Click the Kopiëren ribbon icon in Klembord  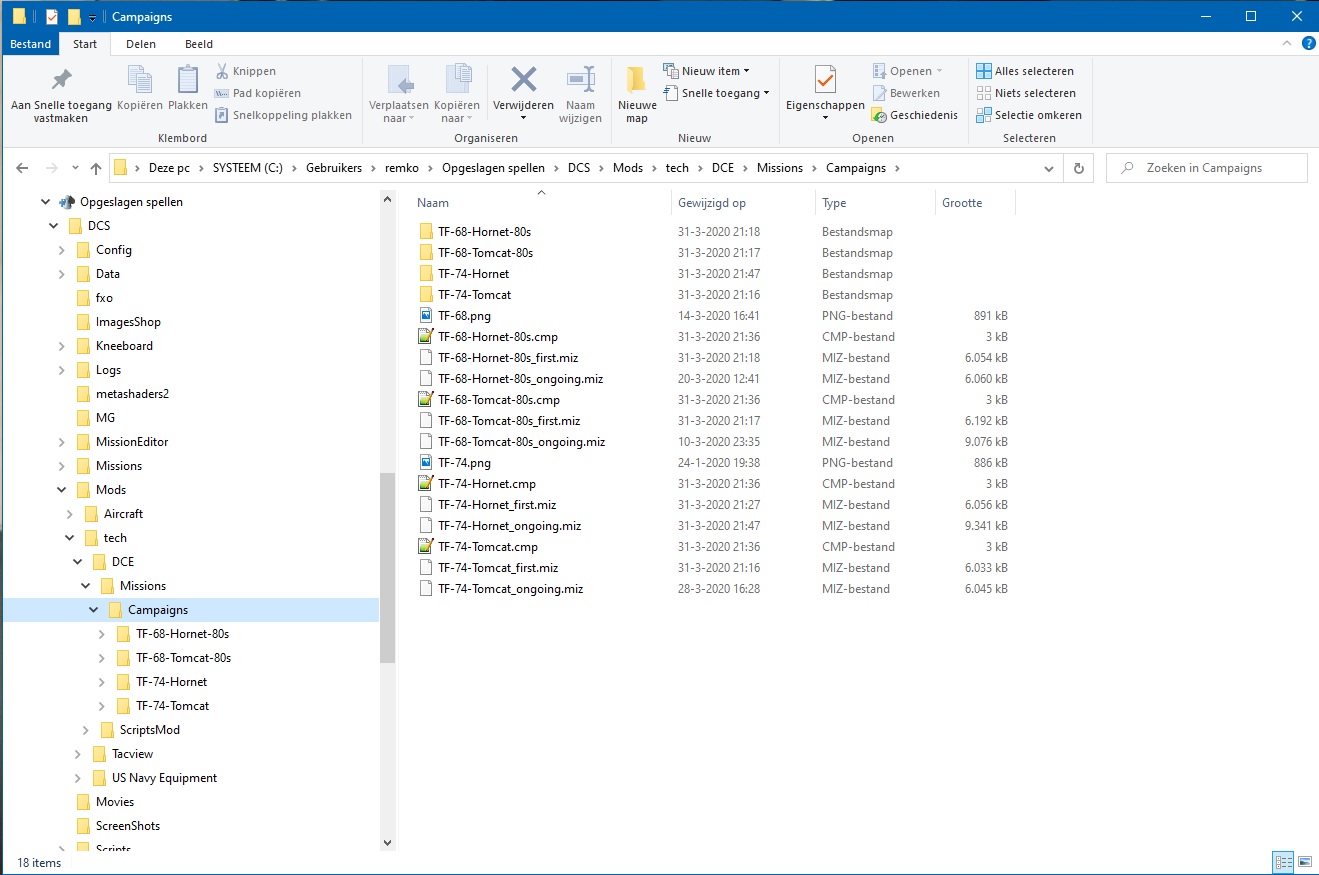[x=140, y=80]
